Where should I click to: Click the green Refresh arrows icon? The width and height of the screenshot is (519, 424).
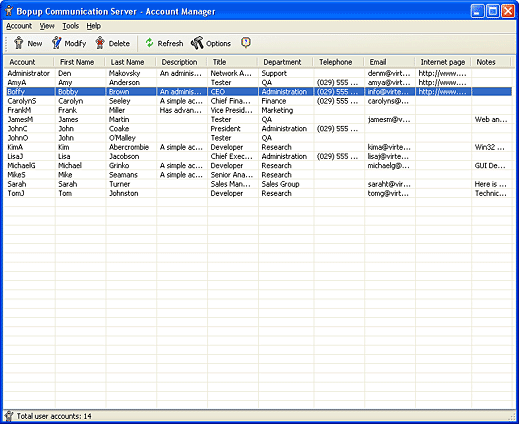[149, 43]
